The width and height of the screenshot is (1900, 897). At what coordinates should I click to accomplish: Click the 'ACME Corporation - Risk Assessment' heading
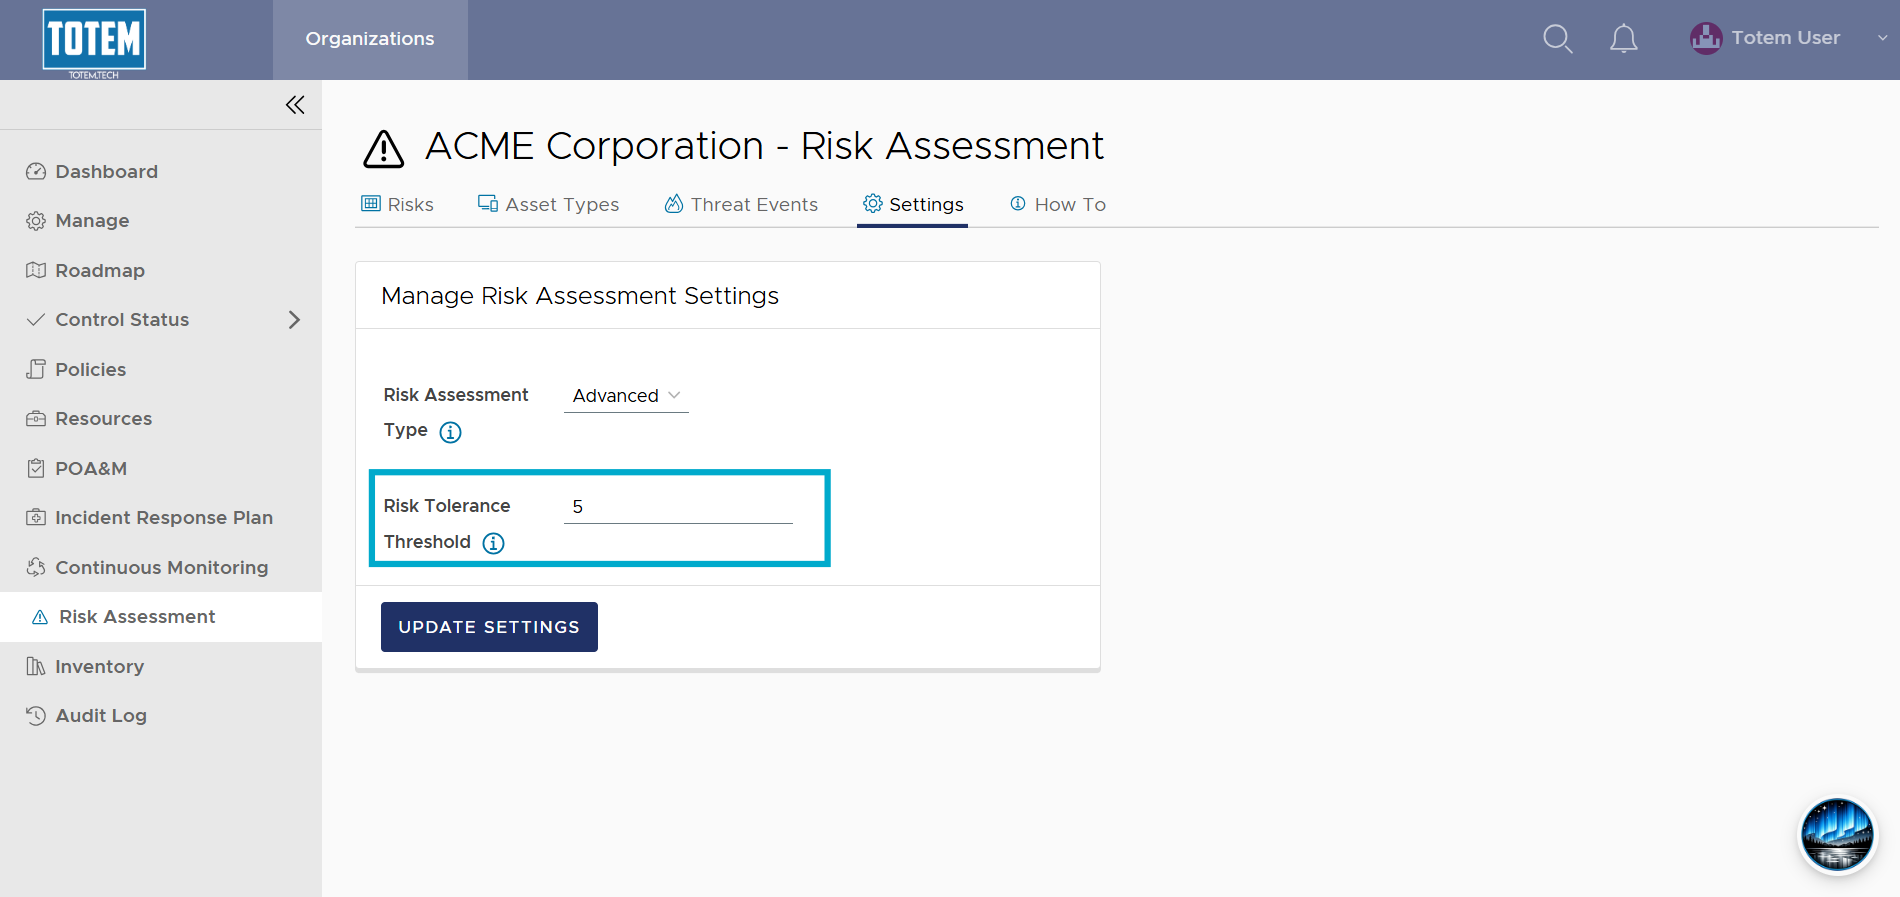(764, 146)
